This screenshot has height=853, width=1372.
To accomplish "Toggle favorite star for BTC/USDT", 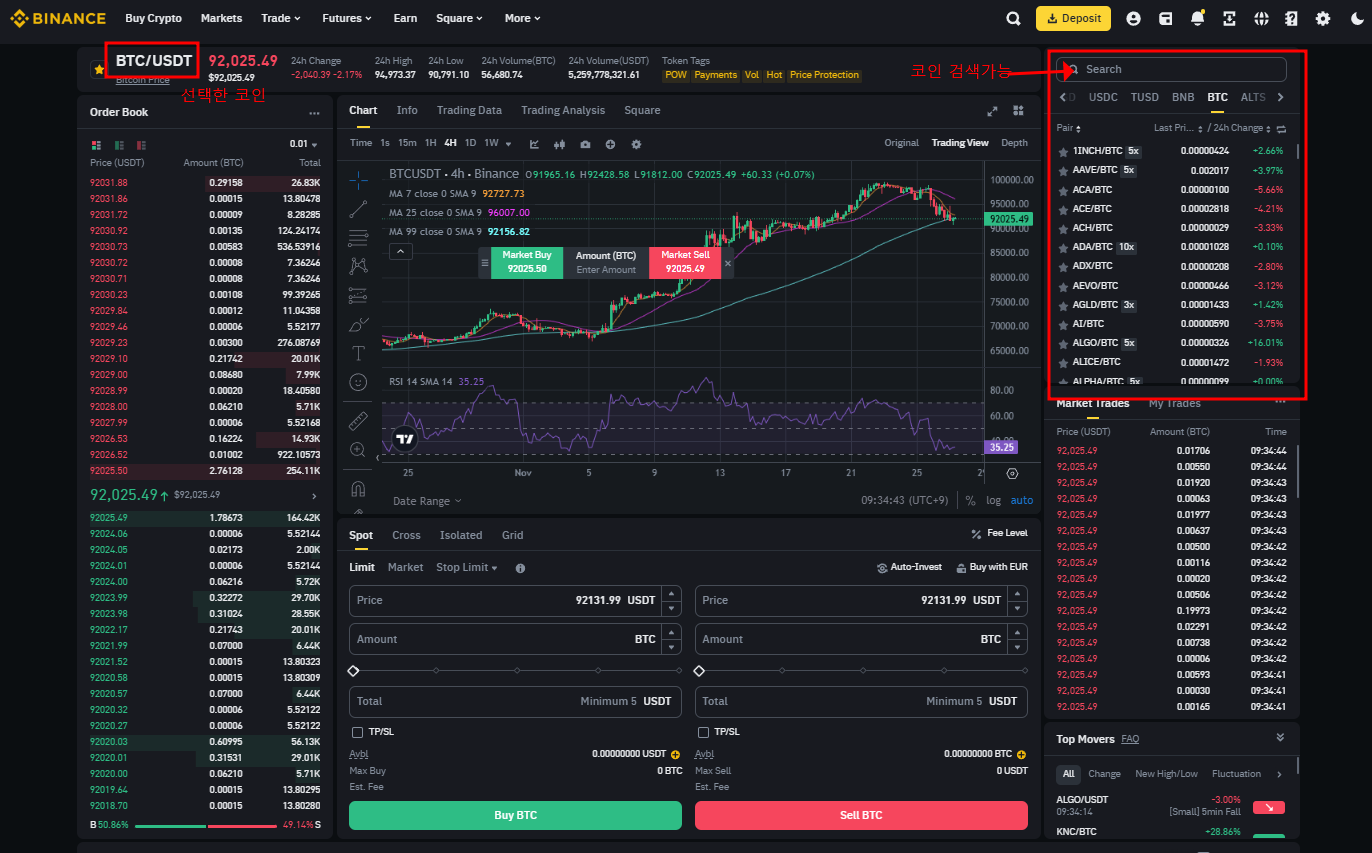I will [x=99, y=69].
